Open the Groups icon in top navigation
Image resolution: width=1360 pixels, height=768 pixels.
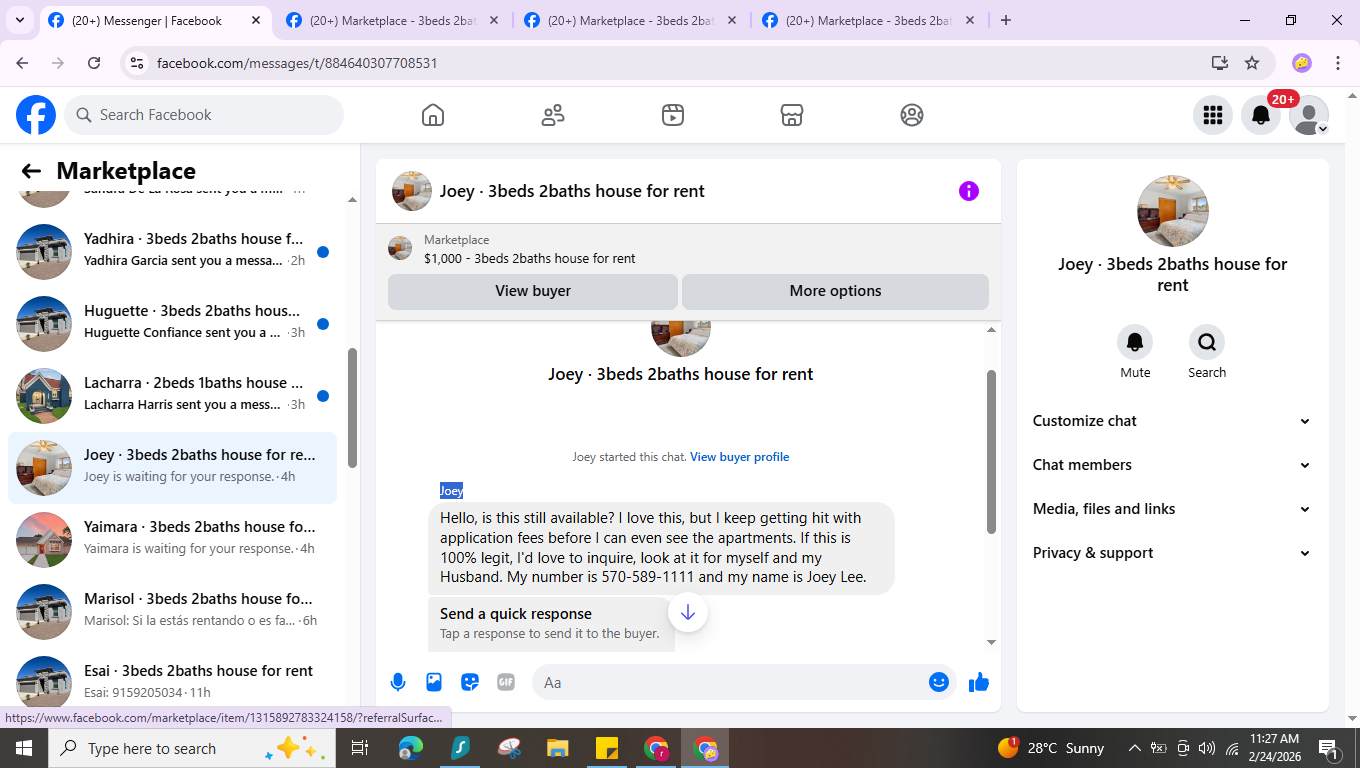912,115
